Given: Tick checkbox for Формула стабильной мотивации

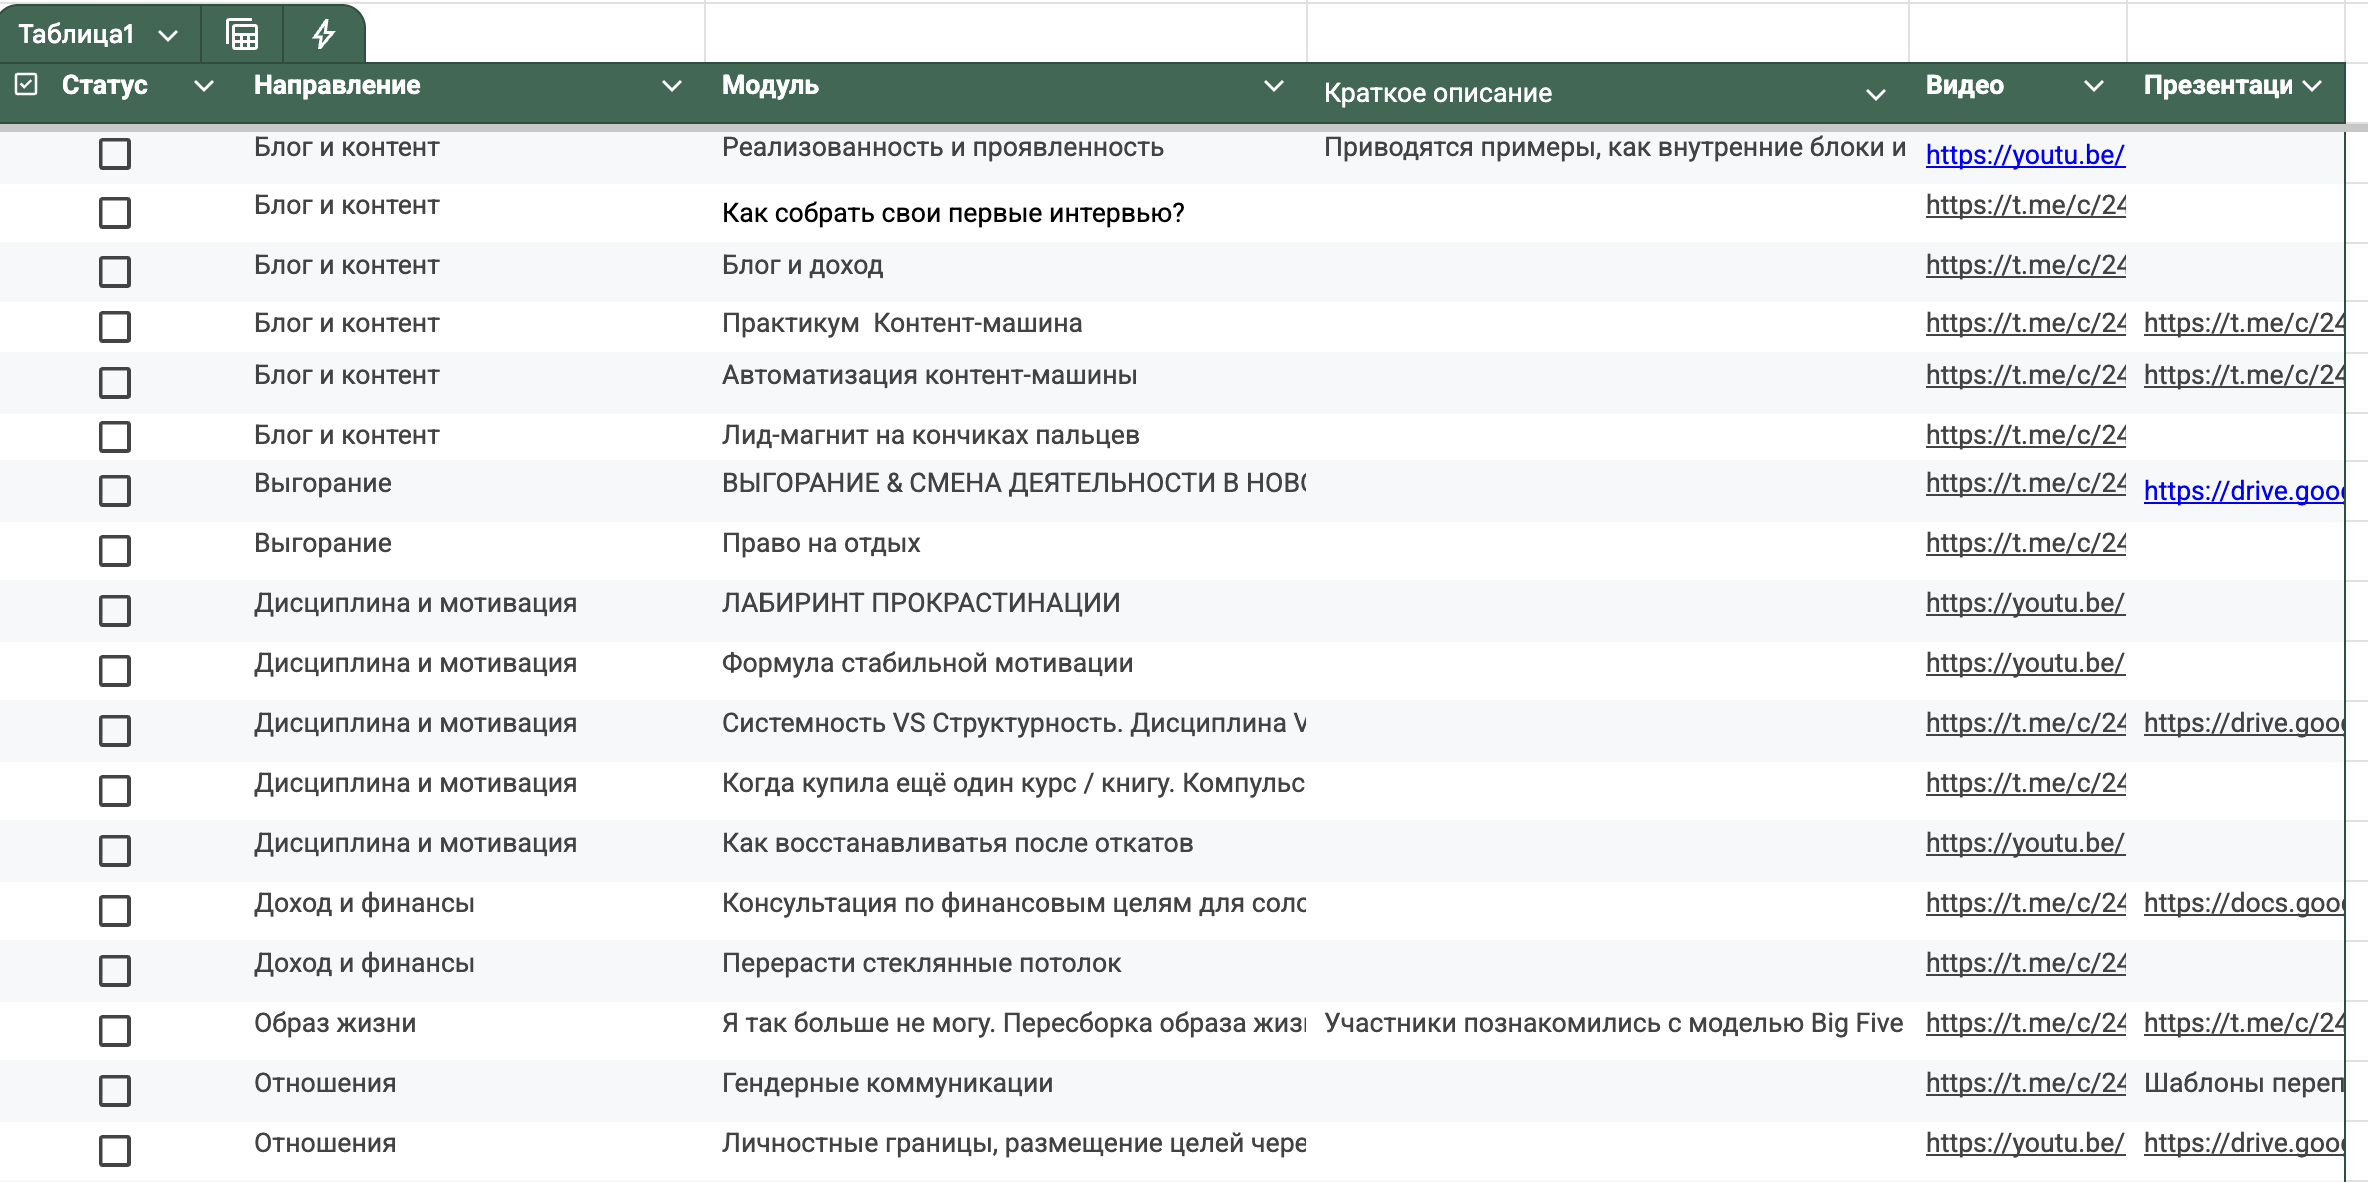Looking at the screenshot, I should [x=115, y=670].
